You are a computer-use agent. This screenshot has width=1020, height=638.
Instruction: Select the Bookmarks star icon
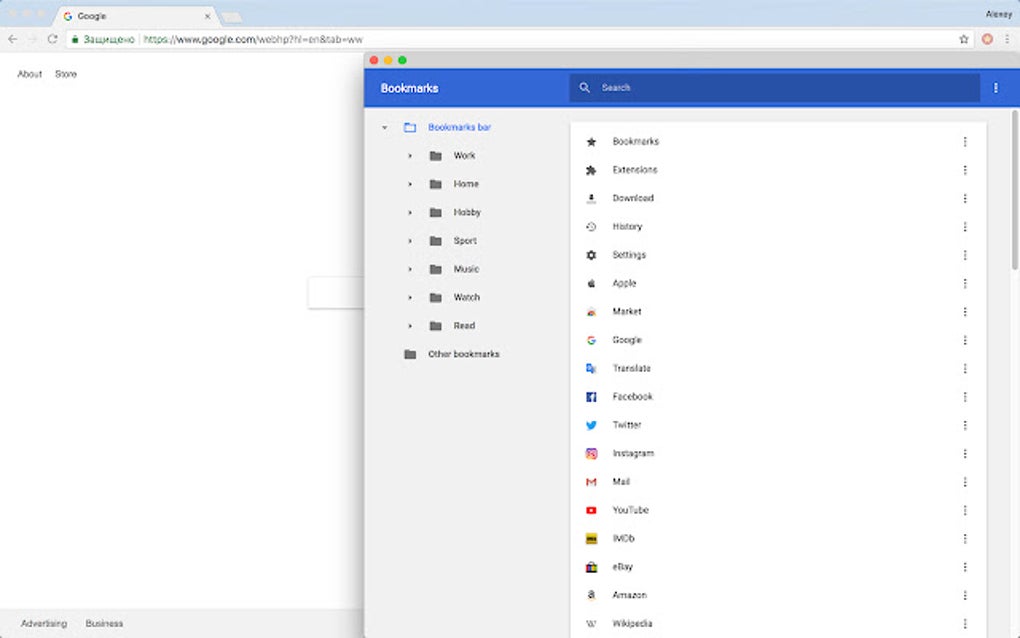point(590,141)
